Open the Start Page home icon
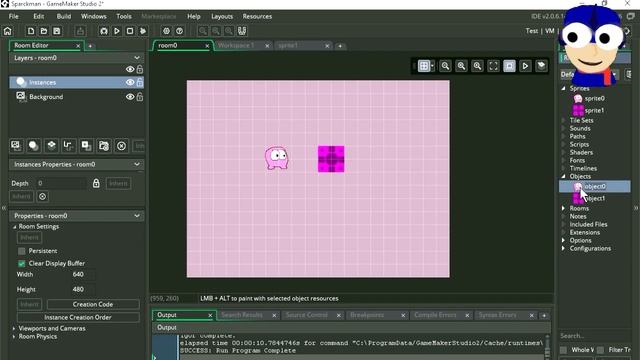This screenshot has height=360, width=640. coord(7,31)
